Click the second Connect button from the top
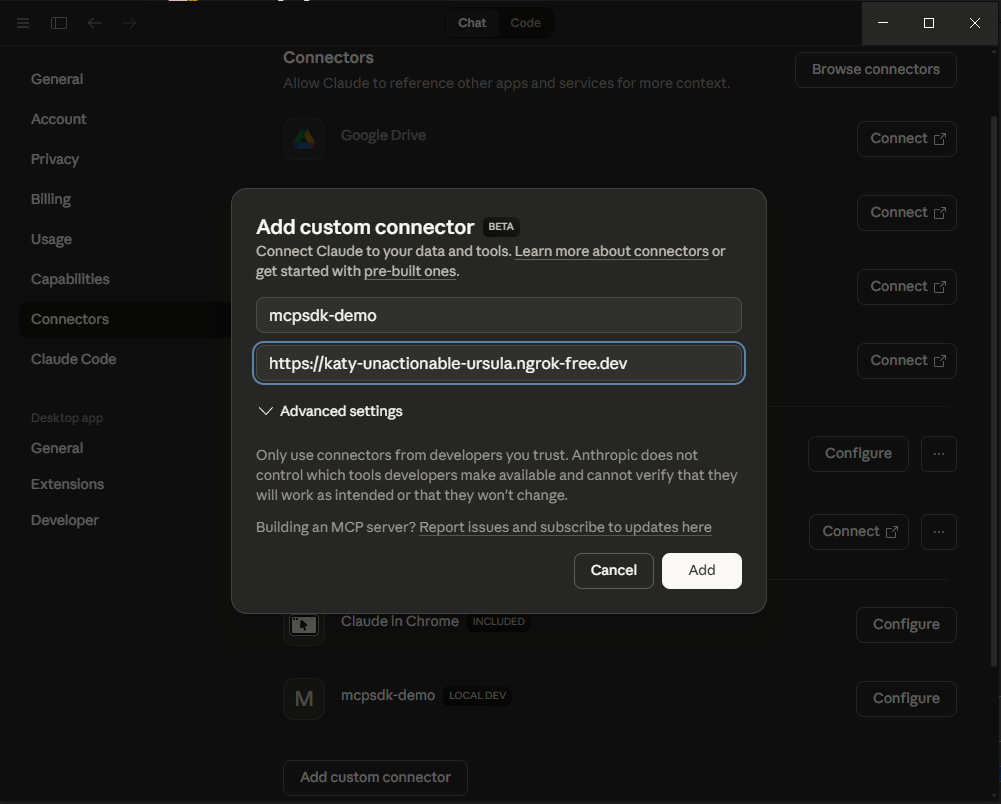 907,213
